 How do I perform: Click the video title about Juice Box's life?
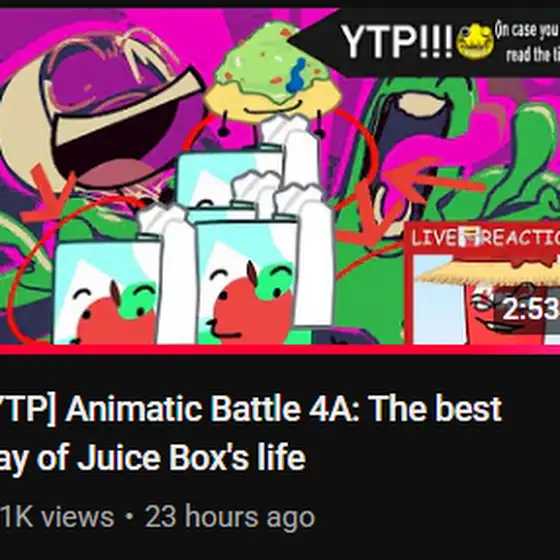coord(250,433)
